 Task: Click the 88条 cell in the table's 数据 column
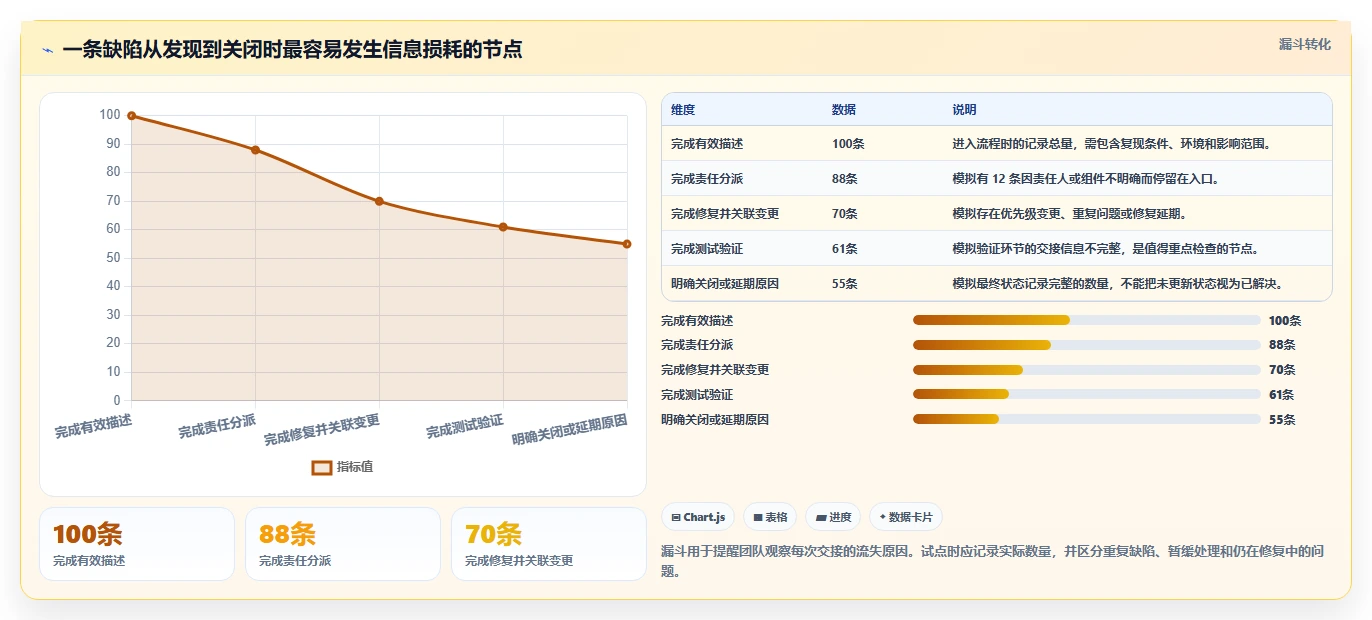click(845, 179)
